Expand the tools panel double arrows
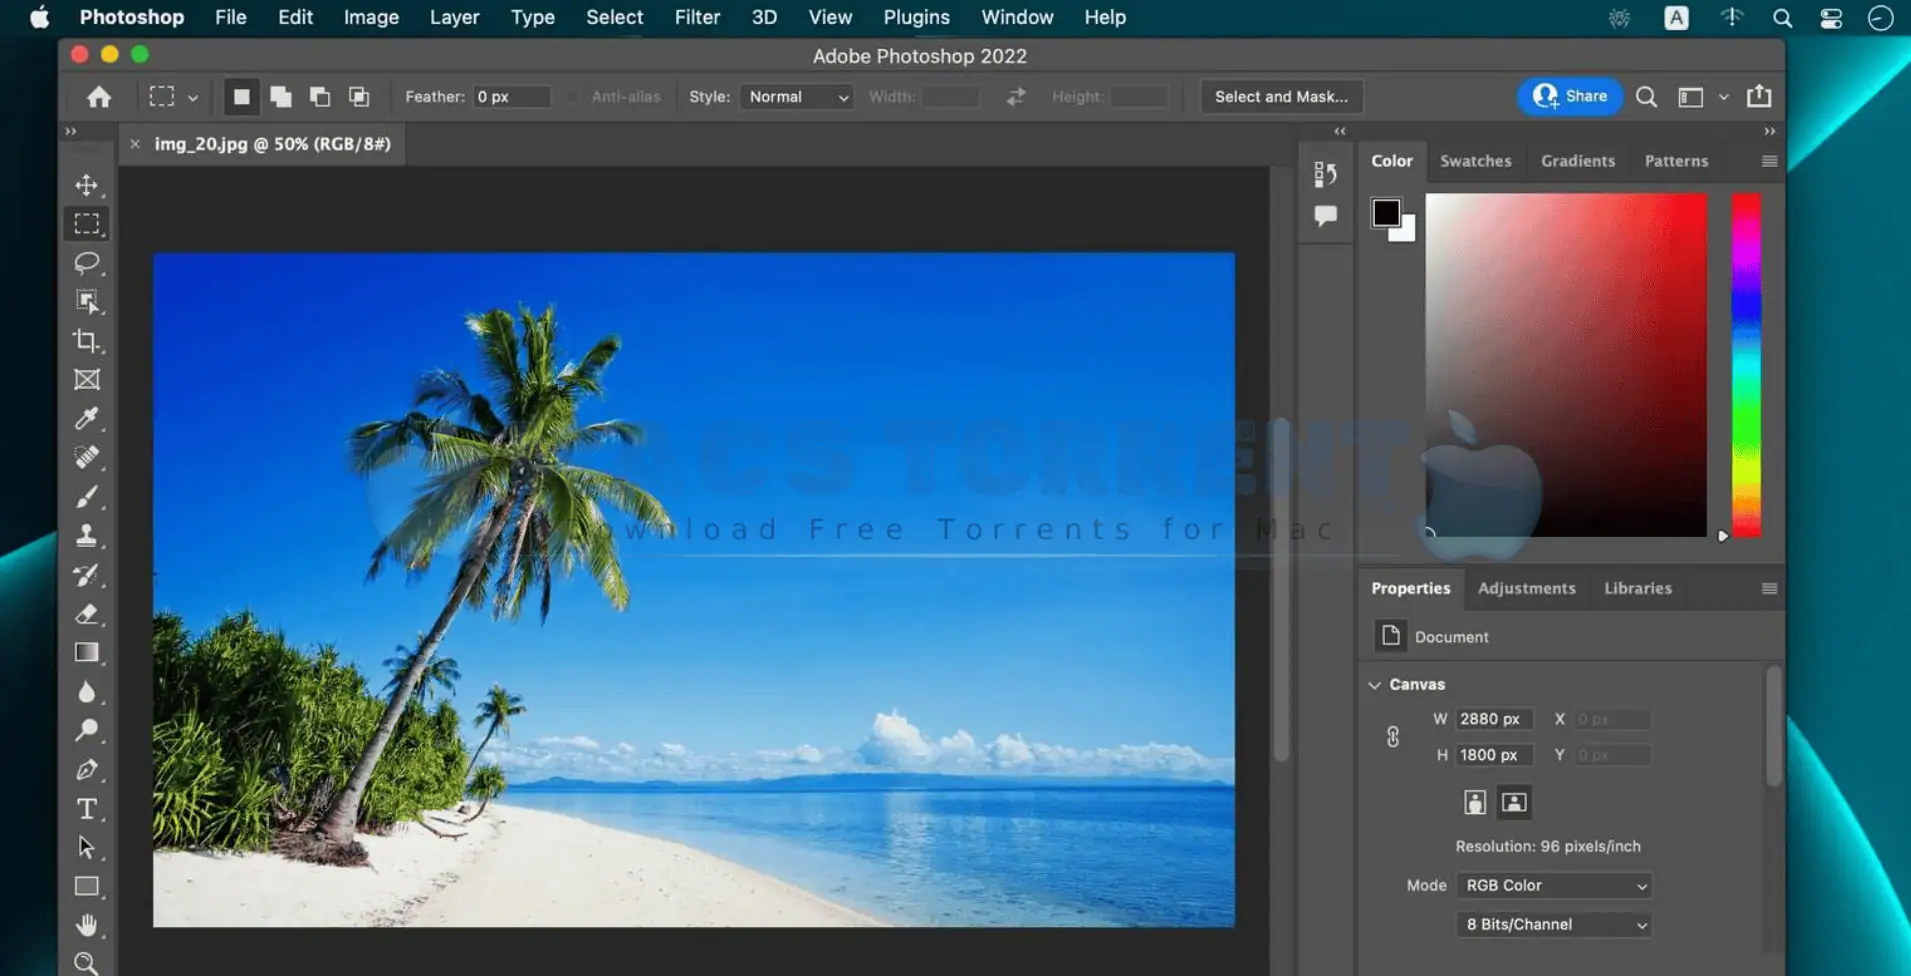The image size is (1911, 976). point(71,131)
